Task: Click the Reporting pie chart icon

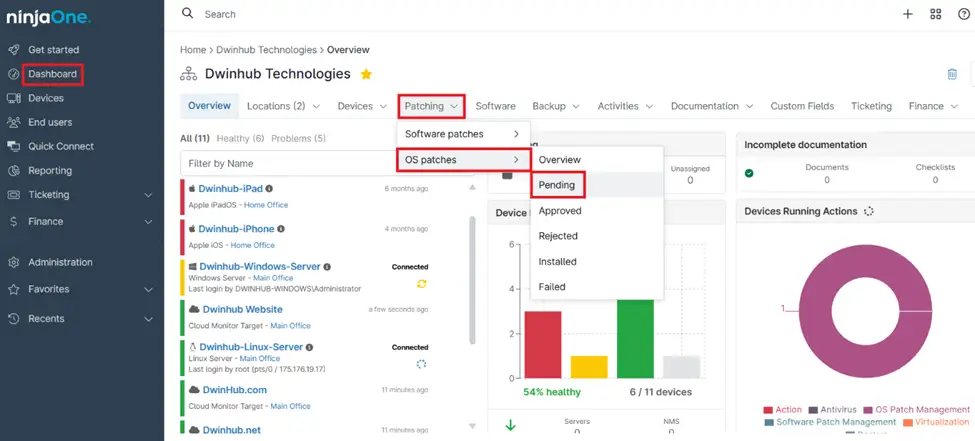Action: coord(14,170)
